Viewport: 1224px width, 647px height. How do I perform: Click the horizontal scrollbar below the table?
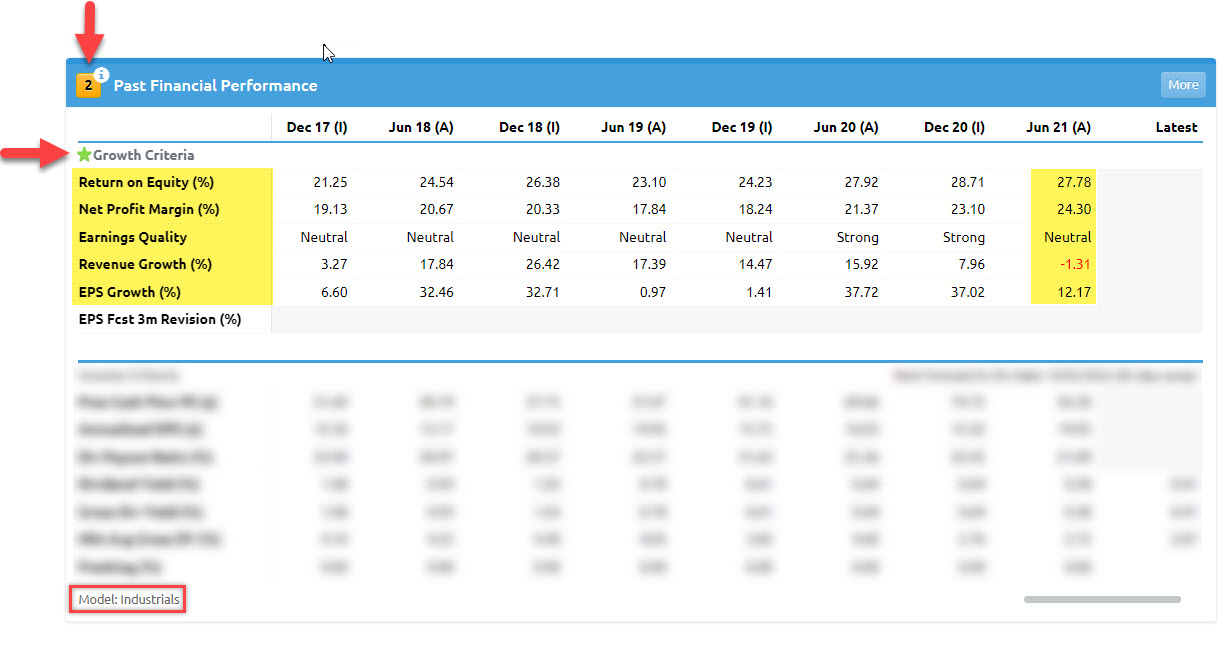pos(1101,599)
